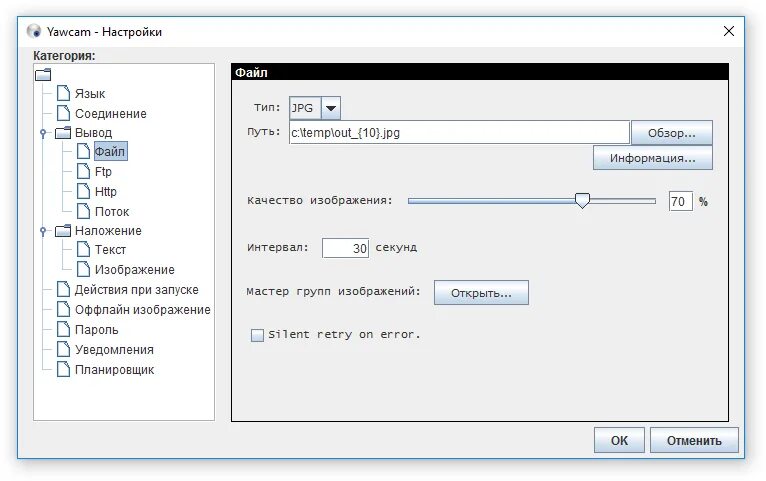Viewport: 766px width, 481px height.
Task: Open the Поток output settings
Action: tap(112, 211)
